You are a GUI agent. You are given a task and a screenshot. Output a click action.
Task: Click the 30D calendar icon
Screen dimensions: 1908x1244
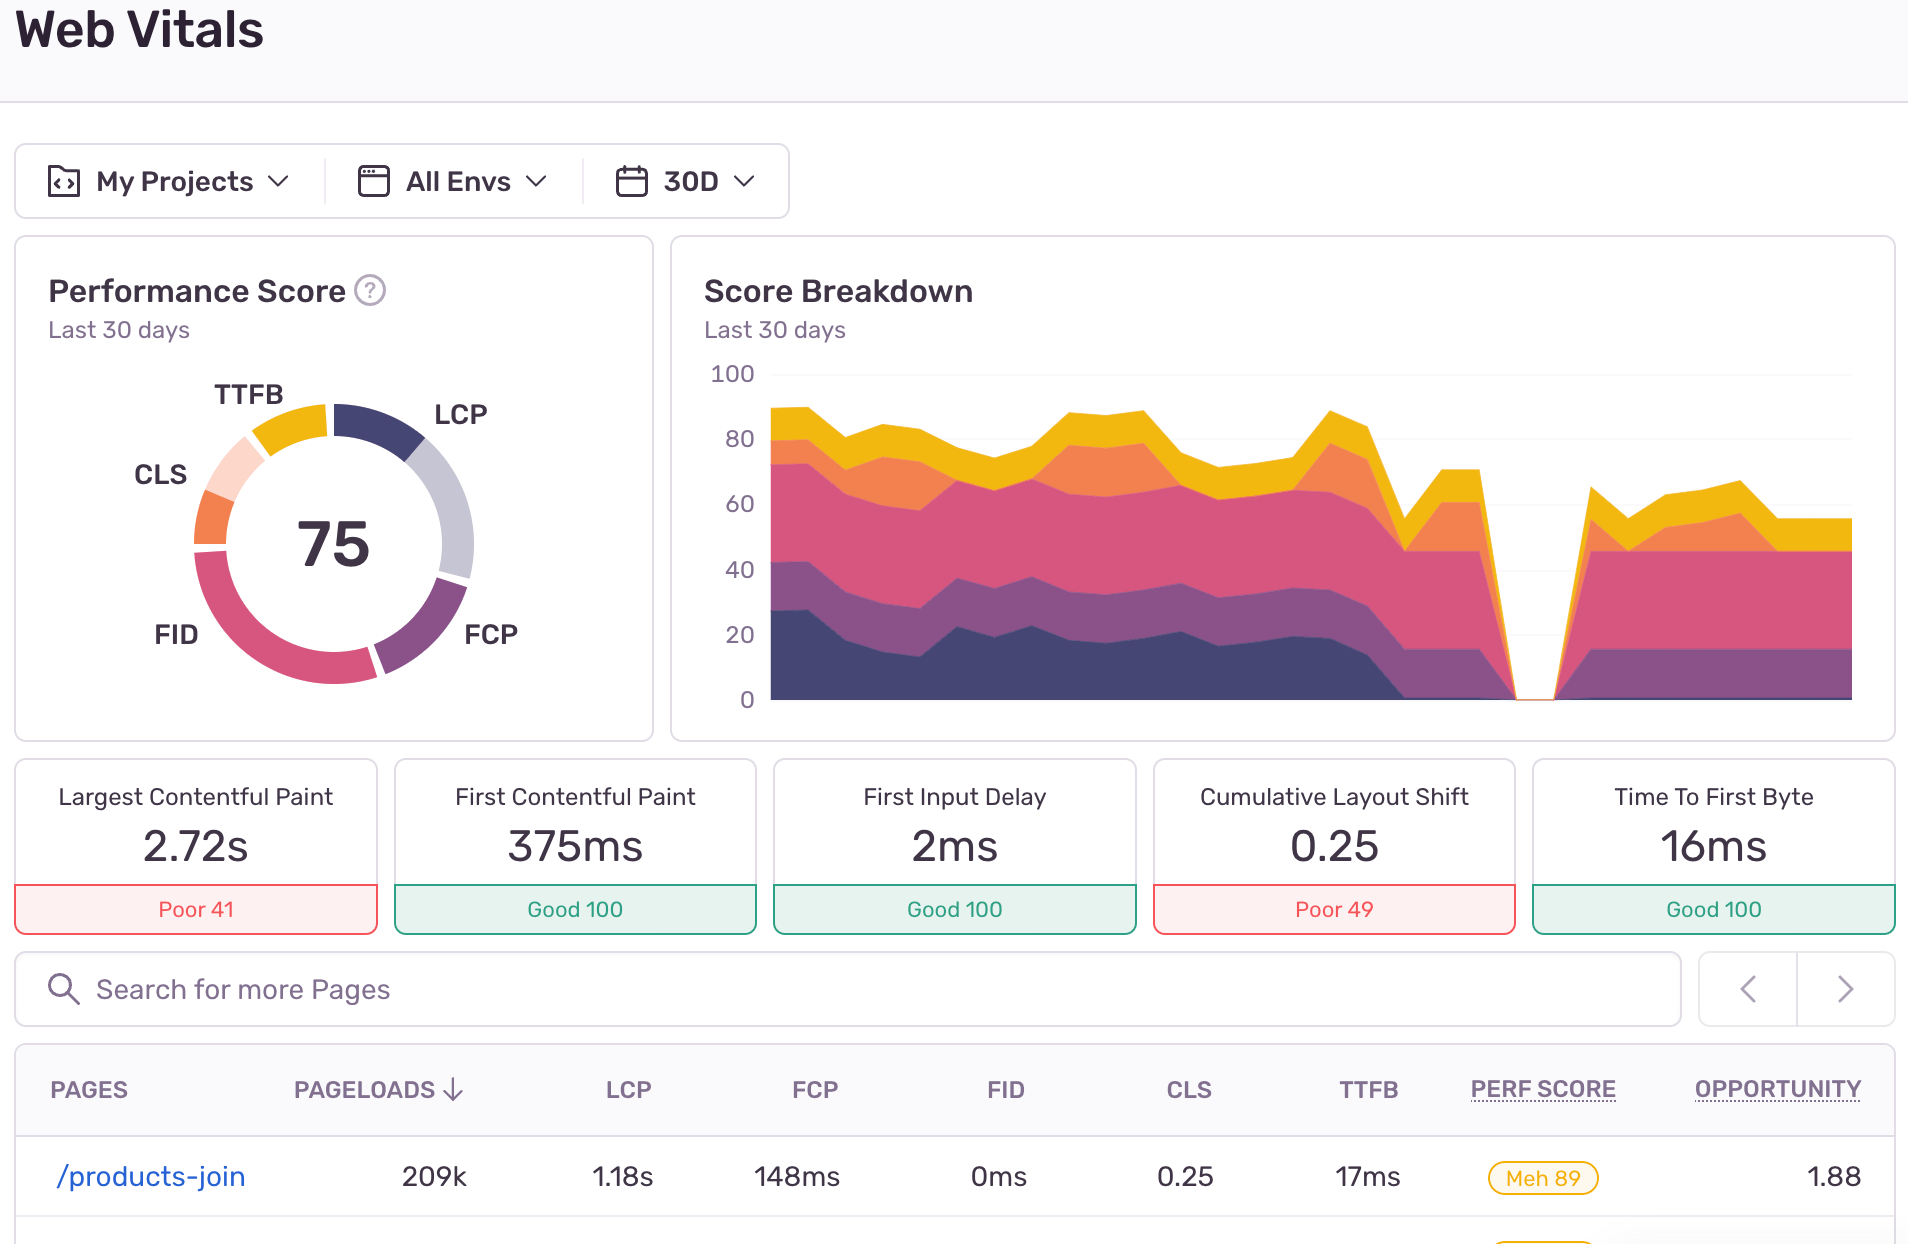click(x=631, y=181)
